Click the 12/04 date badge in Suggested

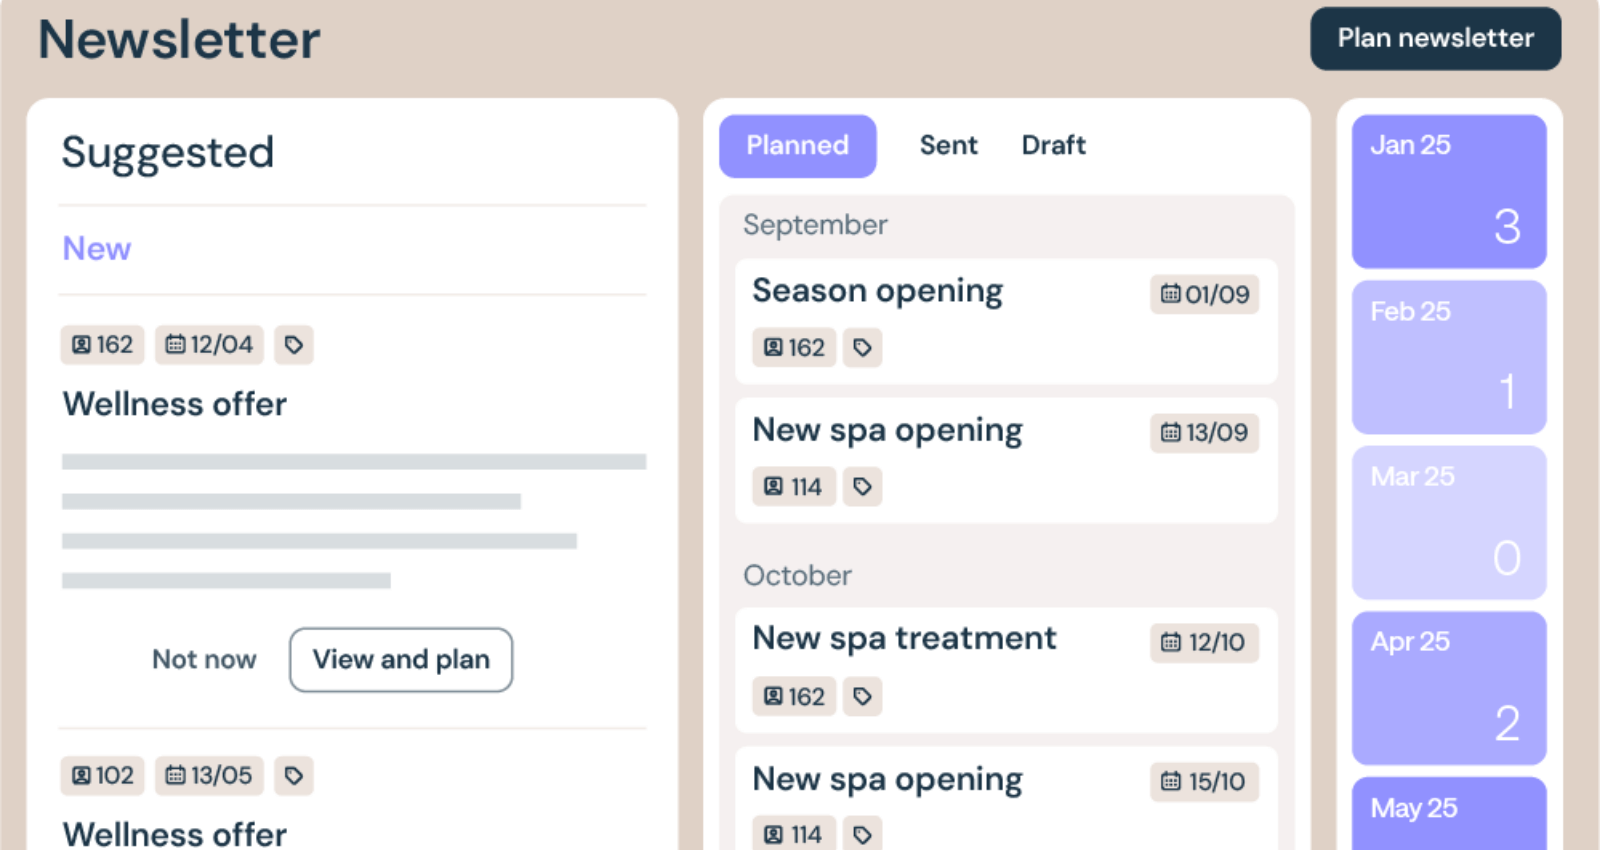(x=209, y=345)
